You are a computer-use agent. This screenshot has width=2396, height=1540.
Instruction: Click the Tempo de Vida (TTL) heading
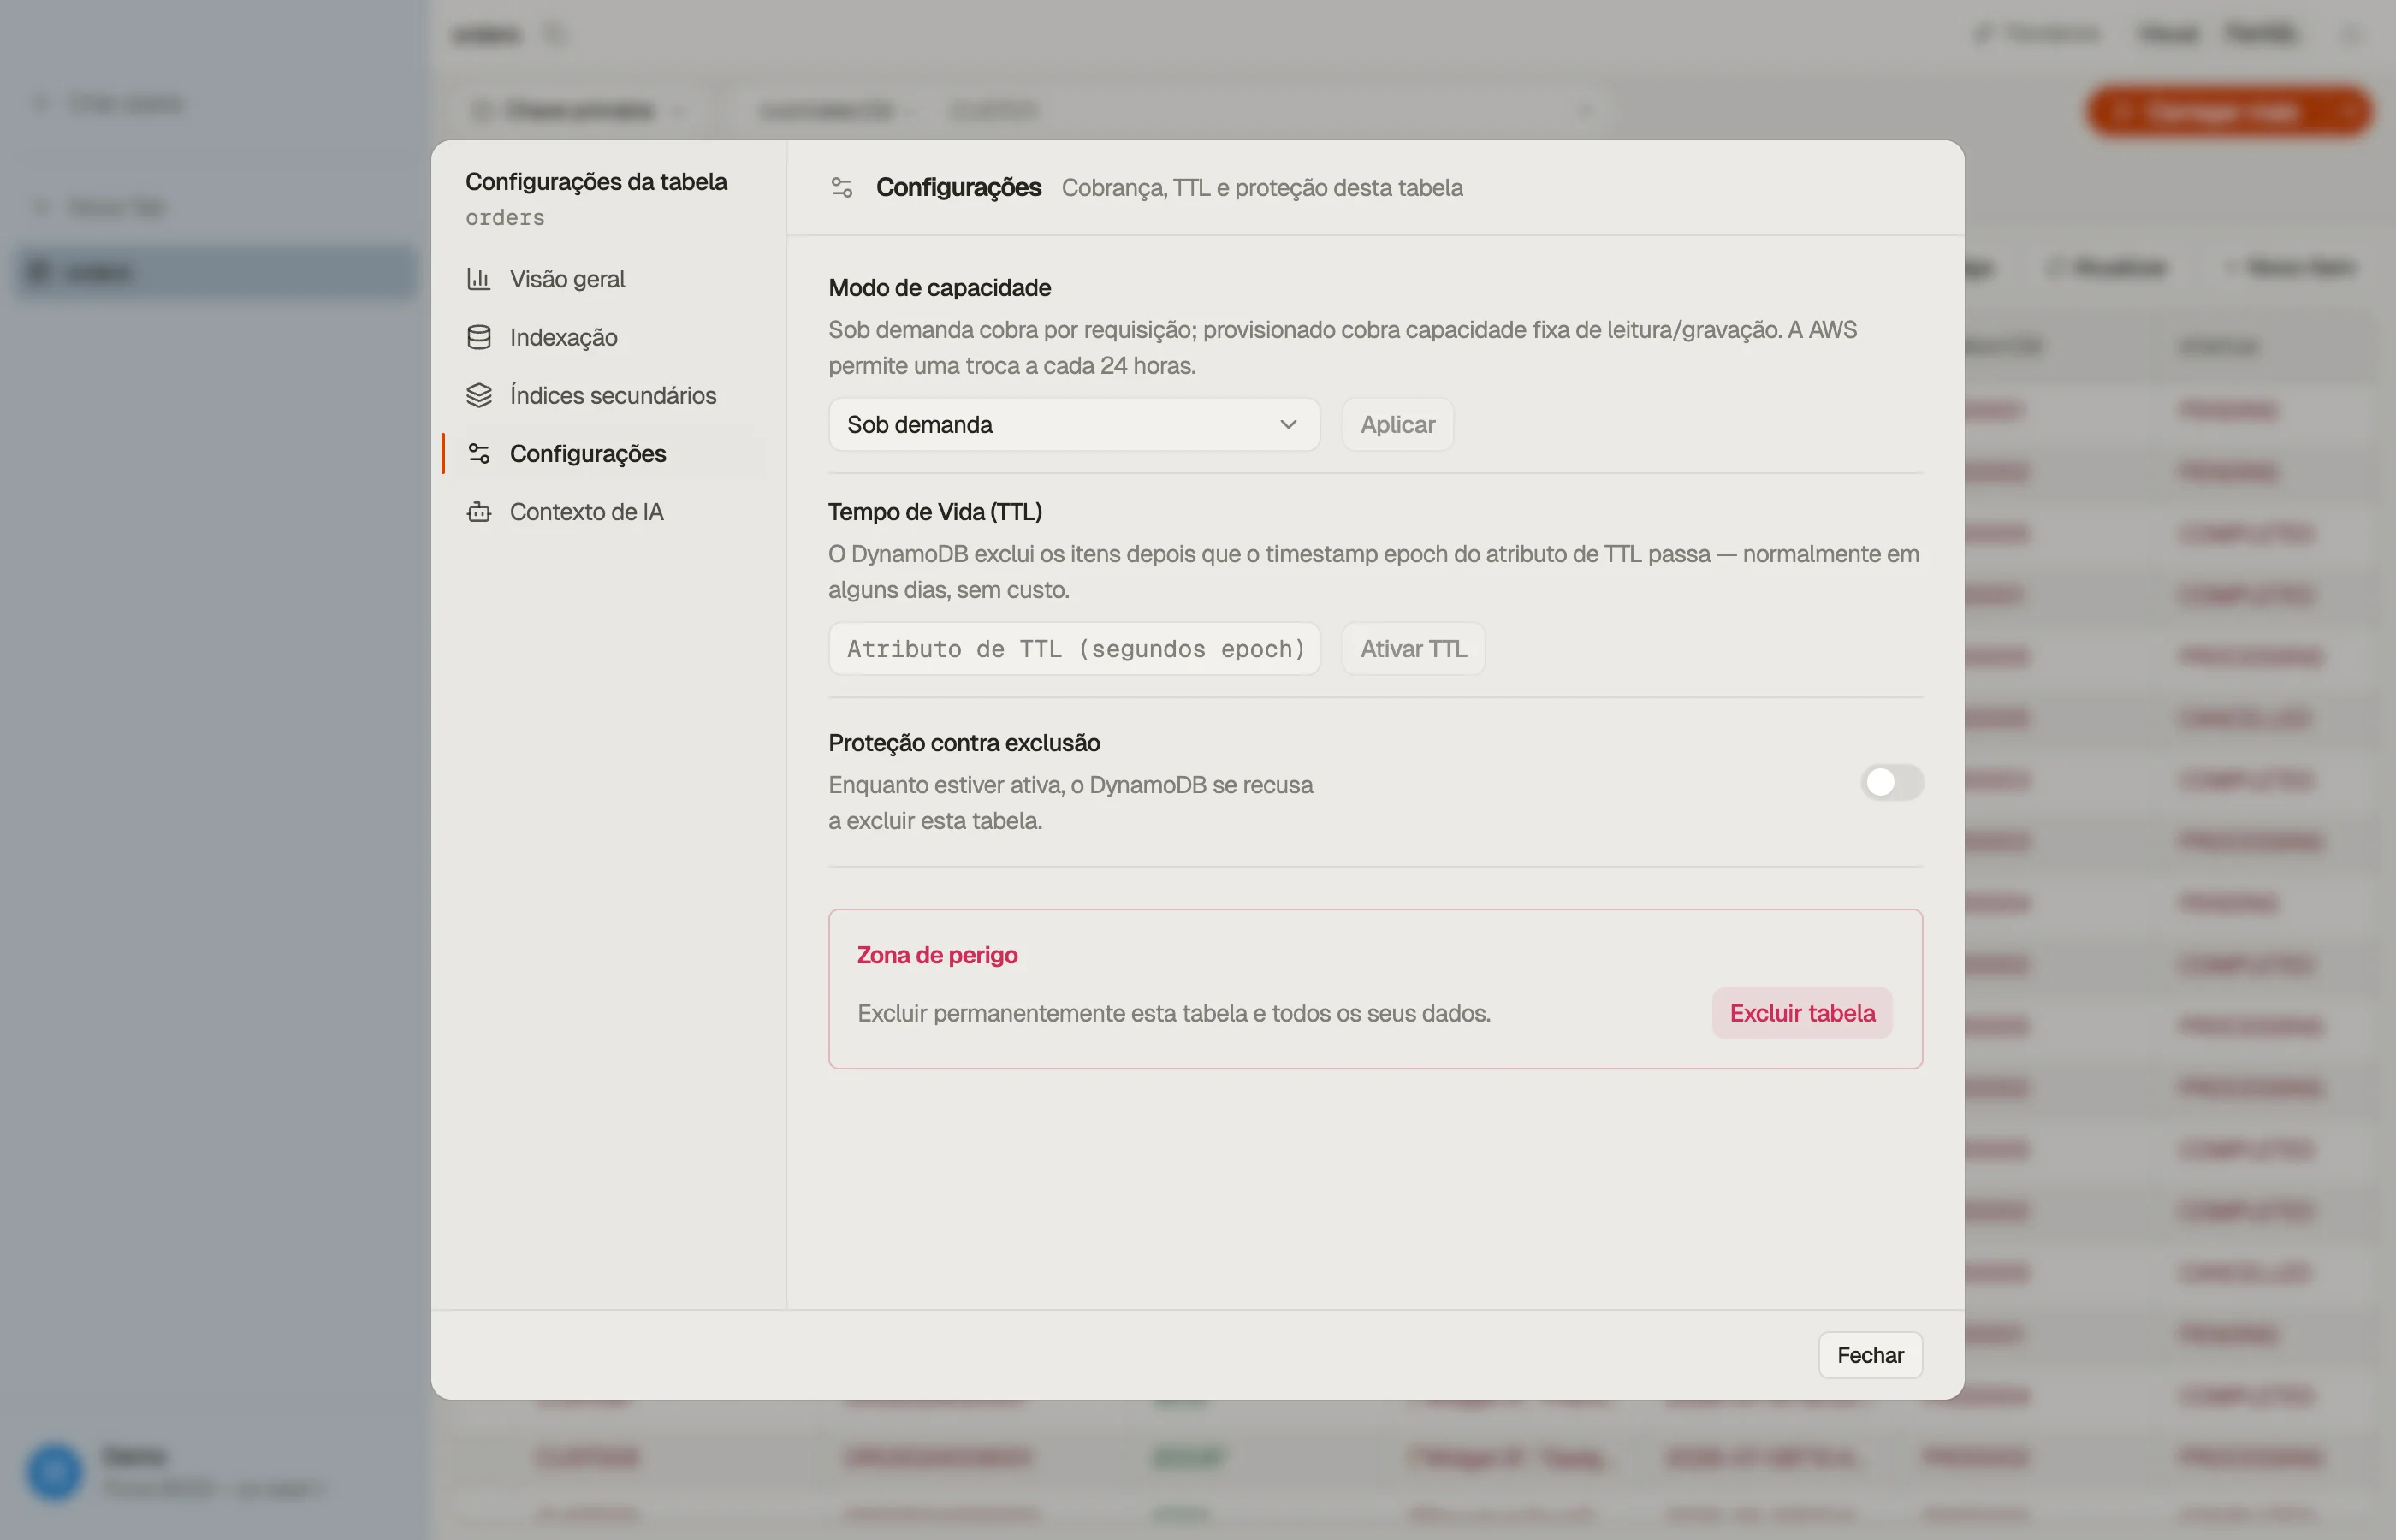(935, 511)
